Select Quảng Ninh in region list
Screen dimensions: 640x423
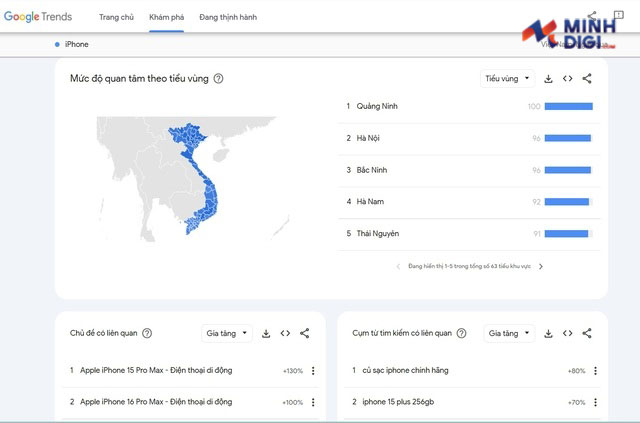point(377,106)
